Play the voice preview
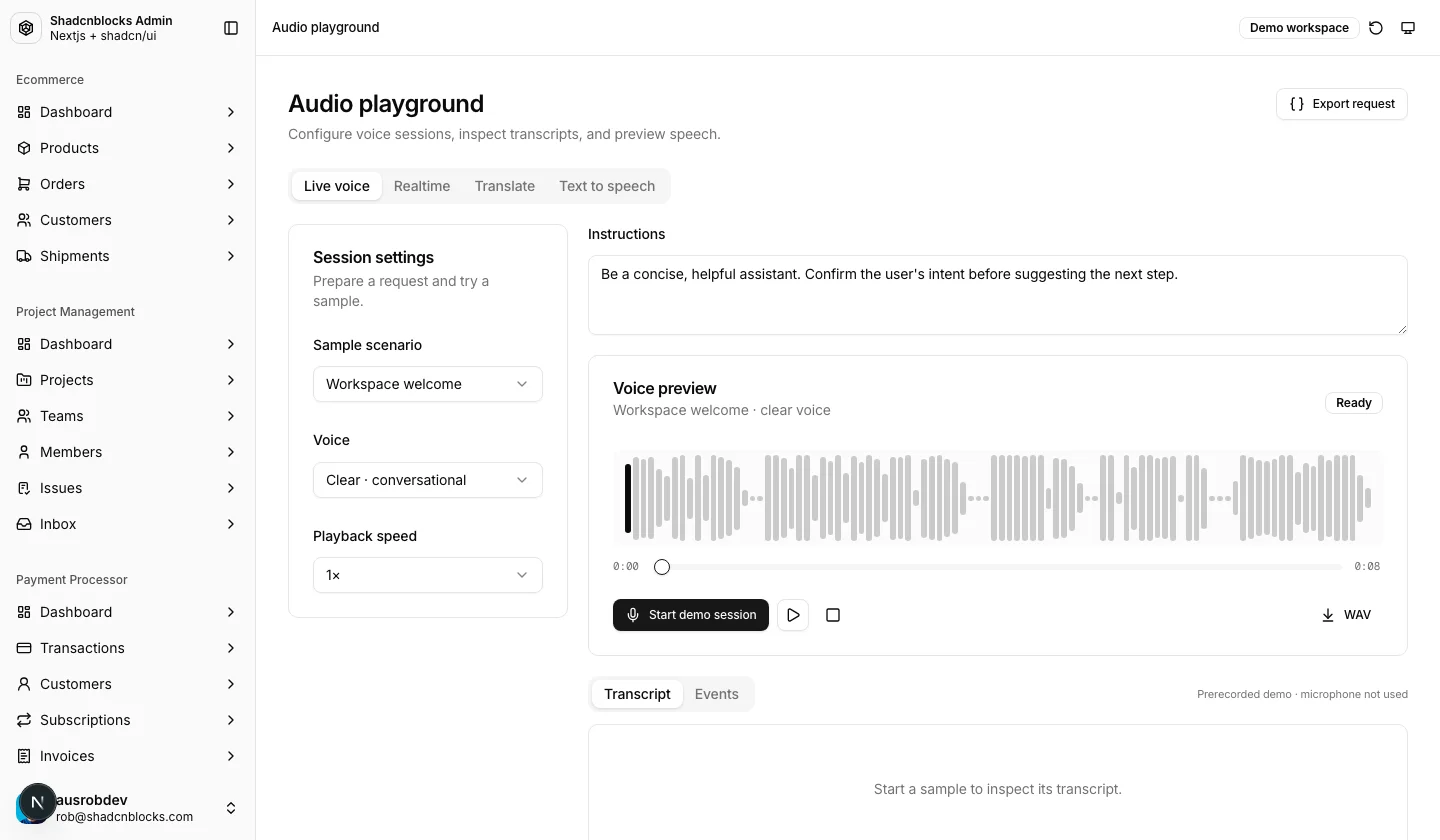Viewport: 1440px width, 840px height. (x=793, y=615)
